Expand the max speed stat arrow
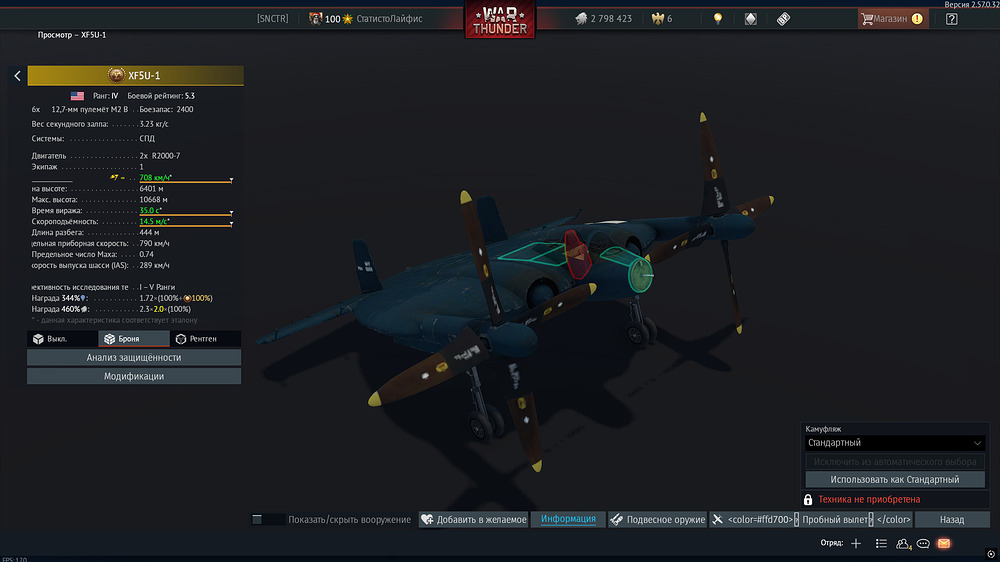The height and width of the screenshot is (562, 1000). click(231, 180)
